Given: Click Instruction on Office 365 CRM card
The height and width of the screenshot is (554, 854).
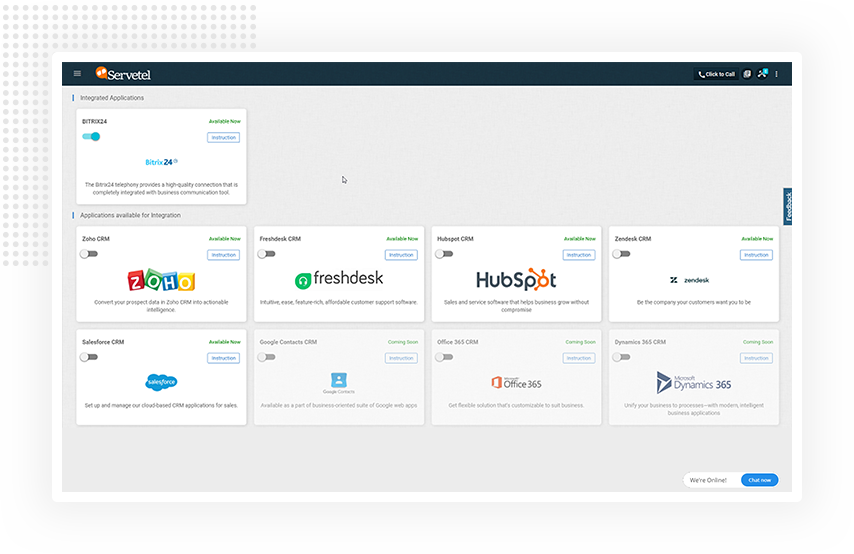Looking at the screenshot, I should click(578, 358).
